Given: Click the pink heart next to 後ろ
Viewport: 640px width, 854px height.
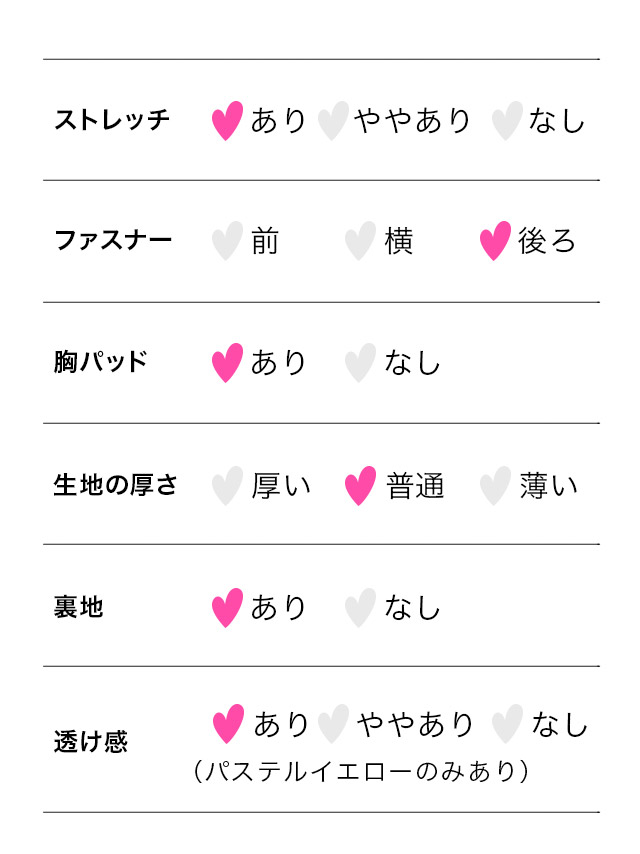Looking at the screenshot, I should tap(495, 241).
